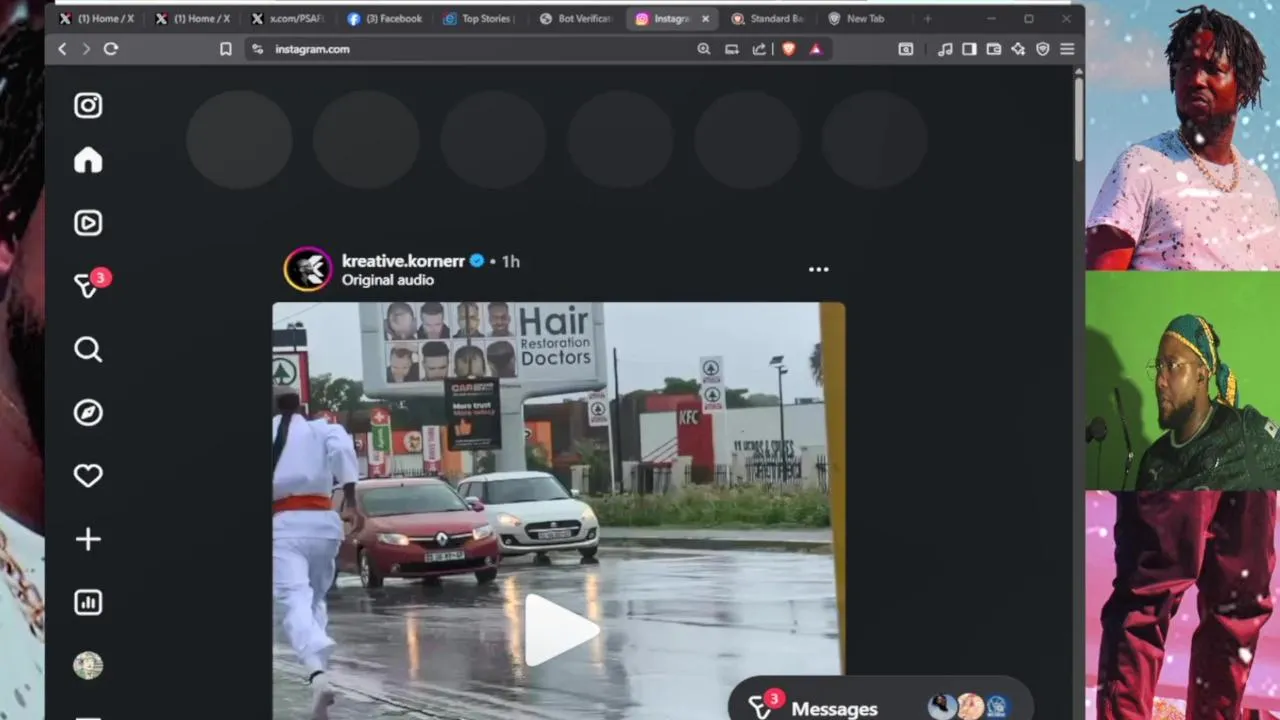Open a new browser tab with plus
Viewport: 1280px width, 720px height.
(x=927, y=18)
